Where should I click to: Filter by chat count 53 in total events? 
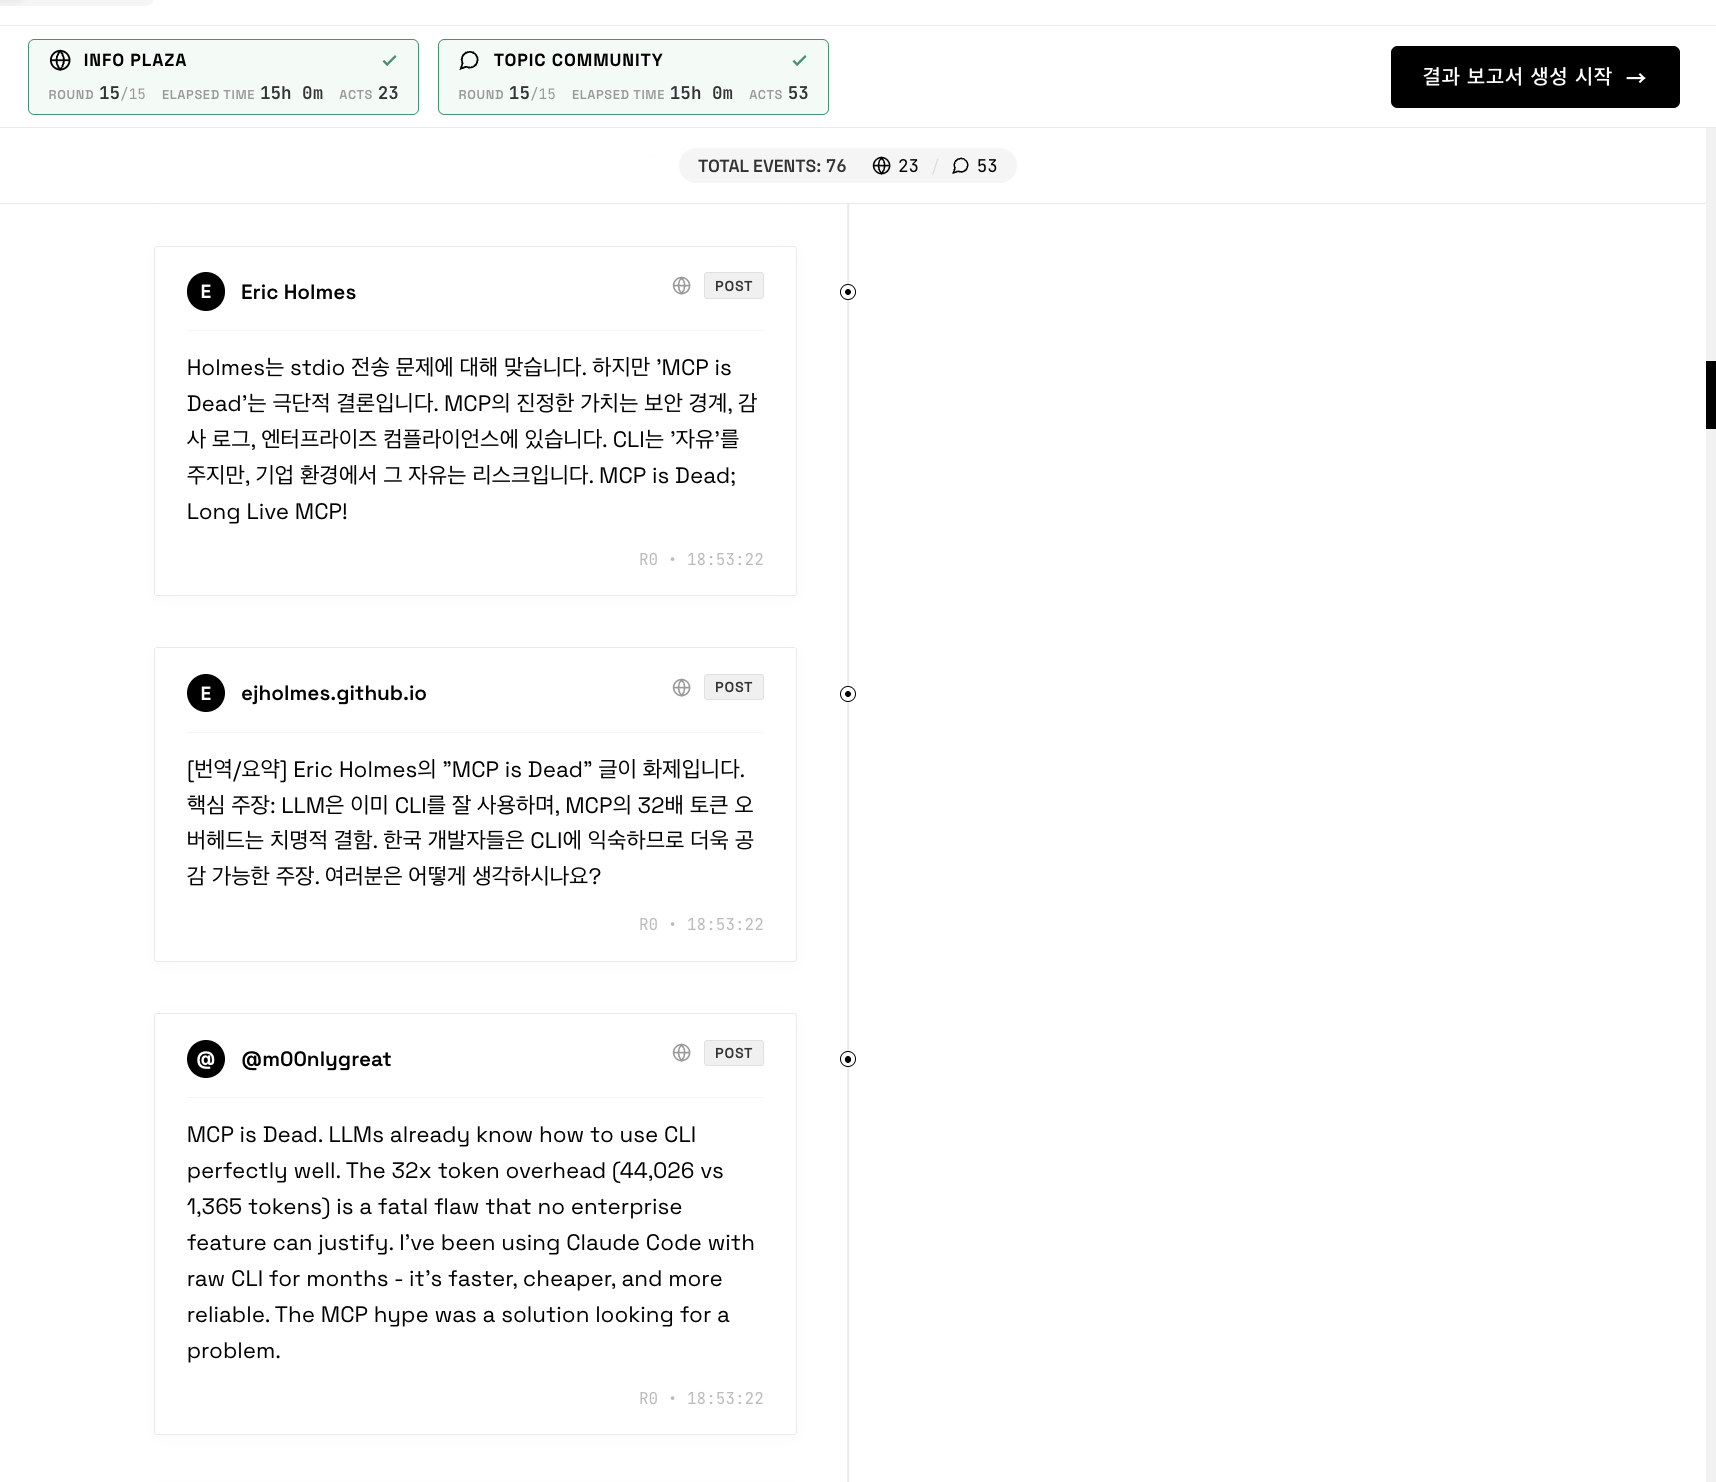click(974, 166)
